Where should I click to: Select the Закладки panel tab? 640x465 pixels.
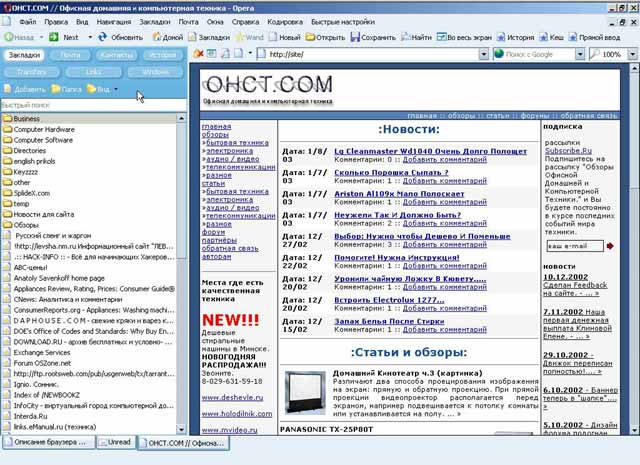coord(24,55)
